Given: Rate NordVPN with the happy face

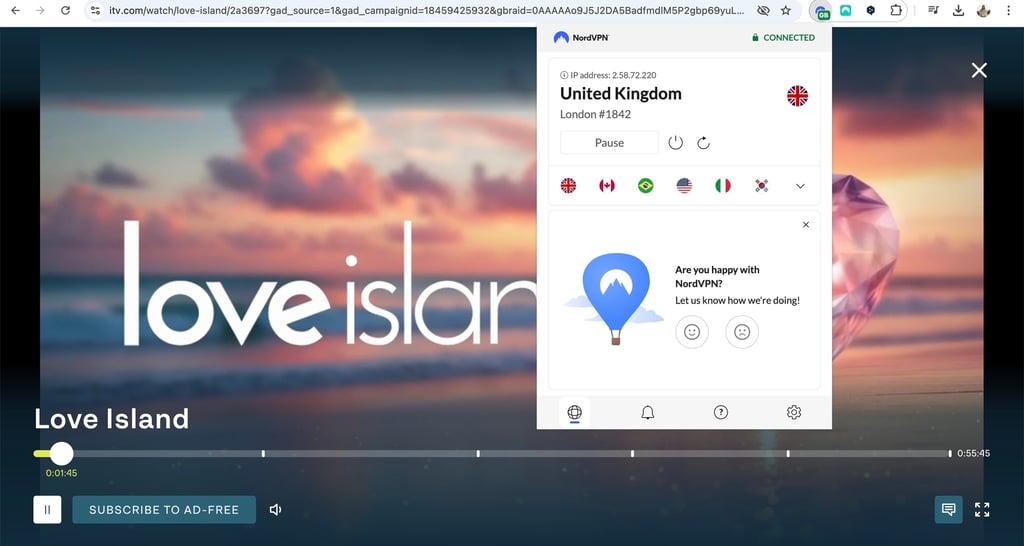Looking at the screenshot, I should 692,332.
